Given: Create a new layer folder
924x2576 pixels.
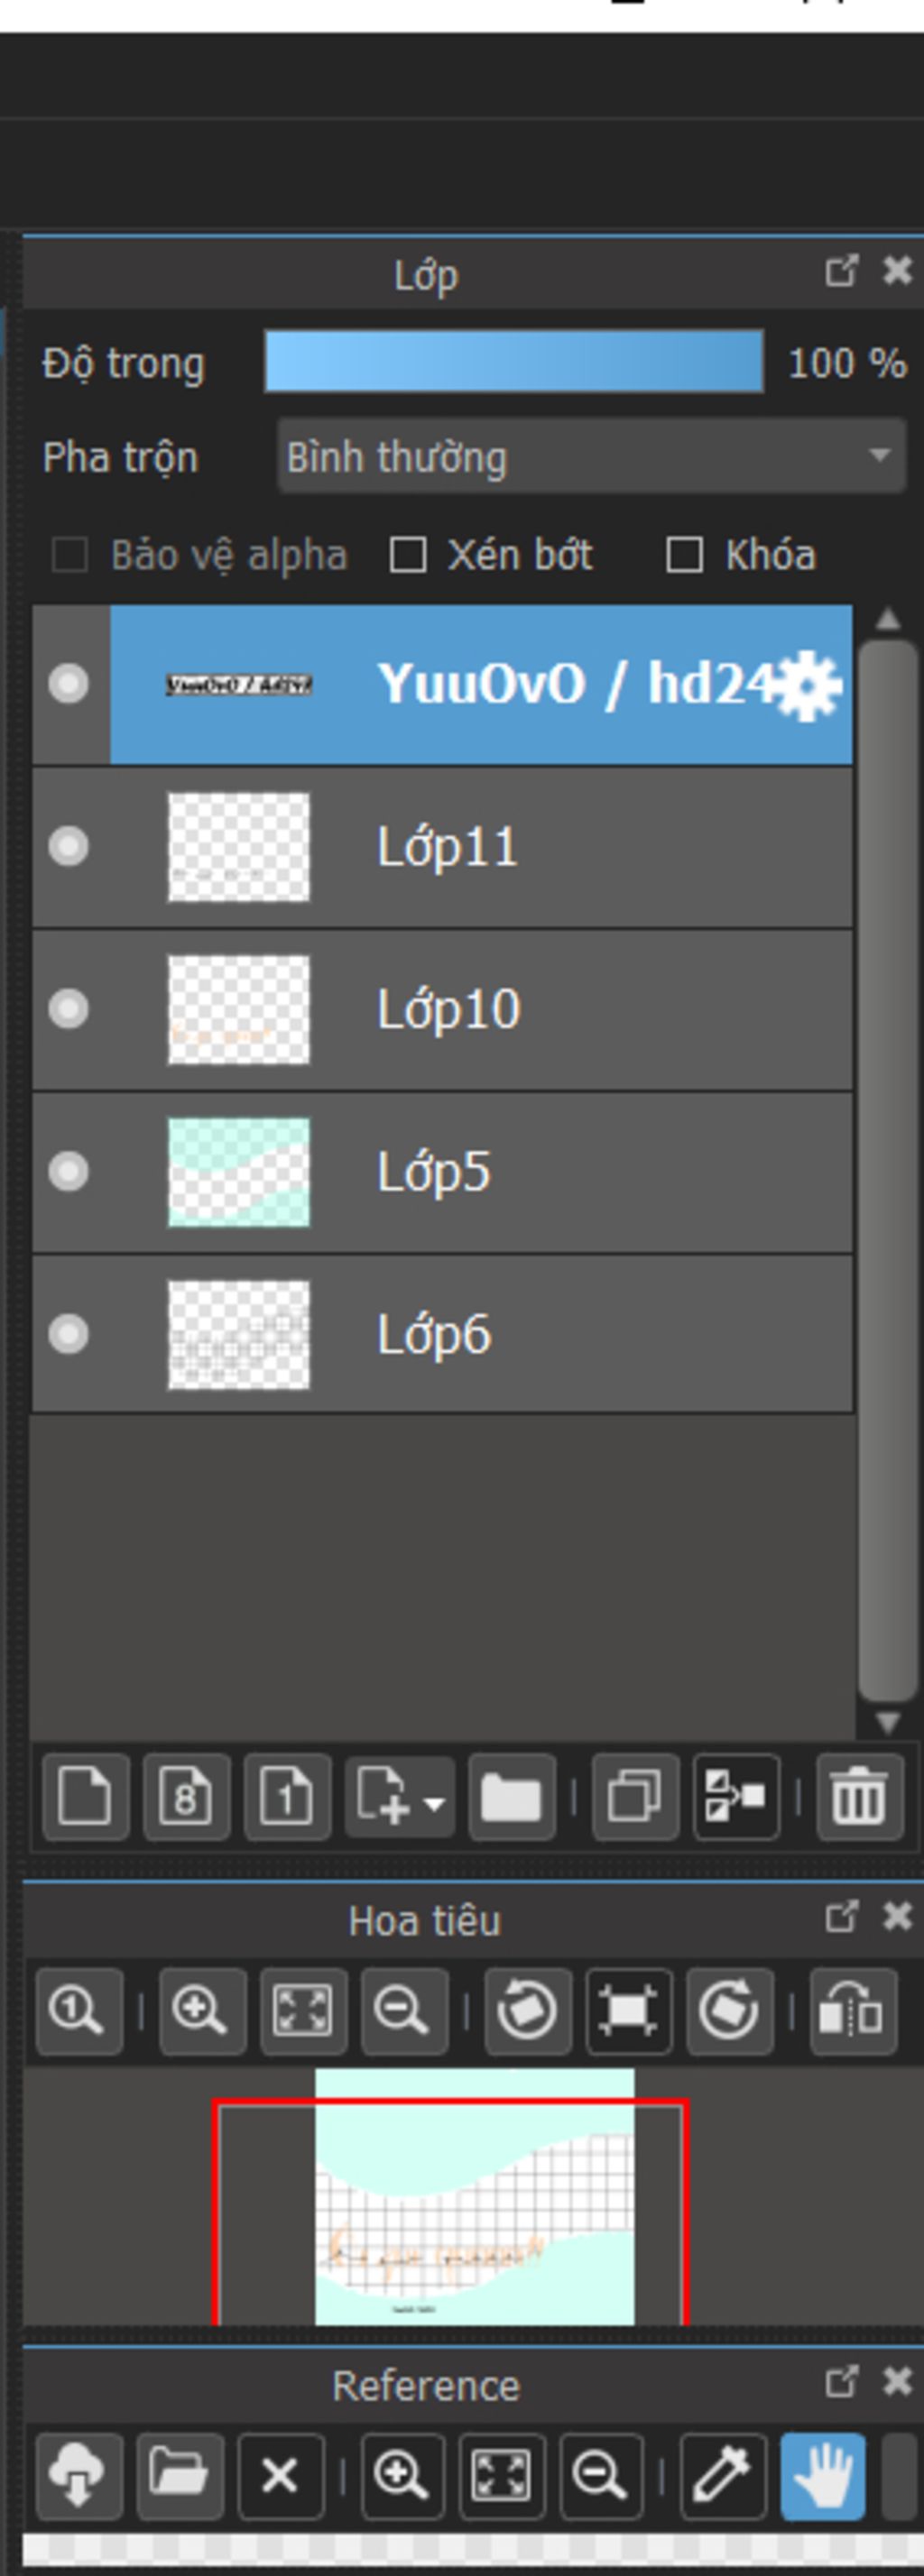Looking at the screenshot, I should 511,1796.
